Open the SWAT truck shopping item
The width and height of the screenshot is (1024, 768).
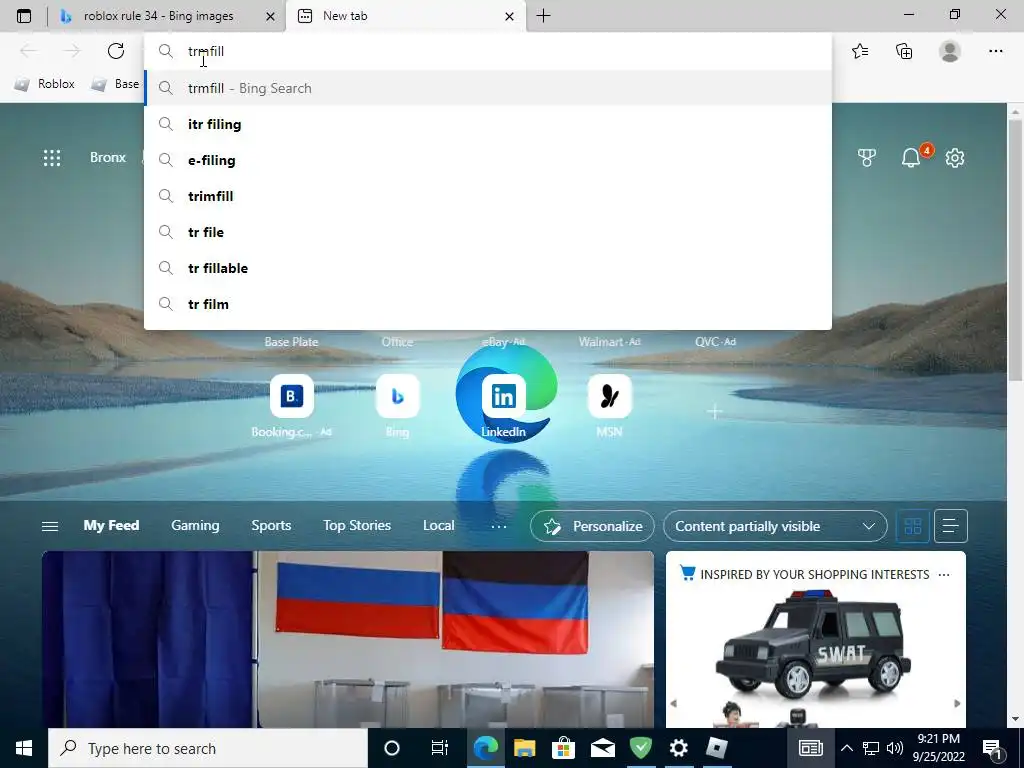[815, 643]
